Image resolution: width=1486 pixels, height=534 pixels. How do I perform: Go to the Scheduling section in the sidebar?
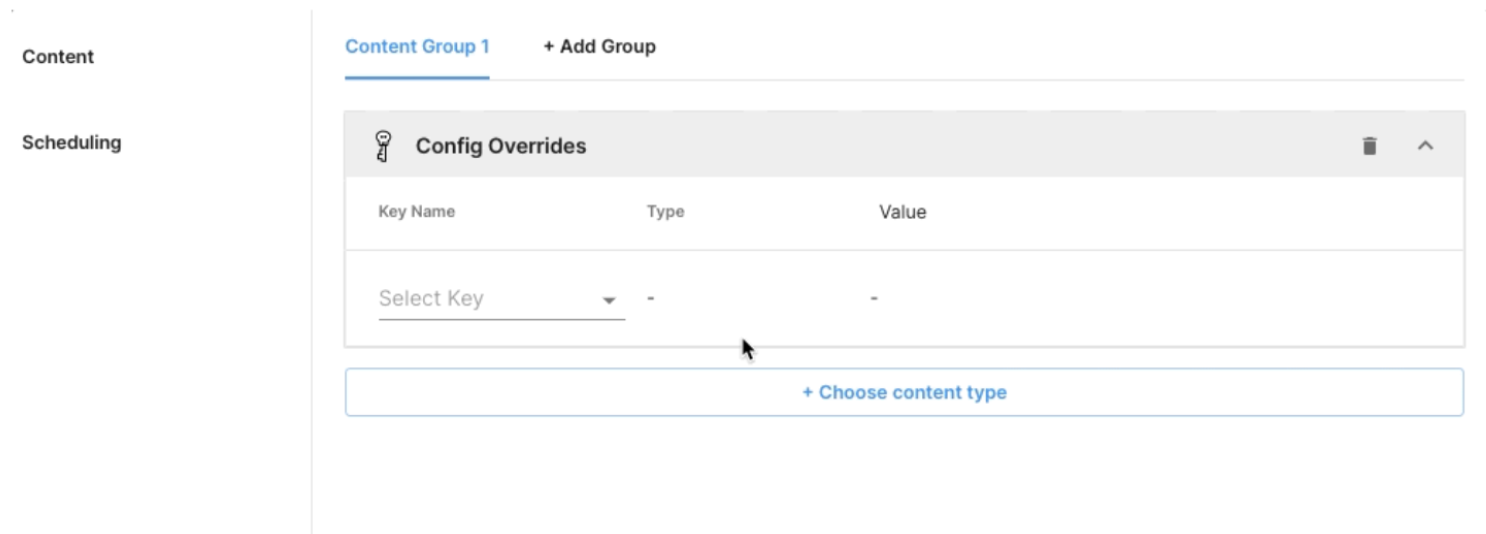pyautogui.click(x=72, y=142)
